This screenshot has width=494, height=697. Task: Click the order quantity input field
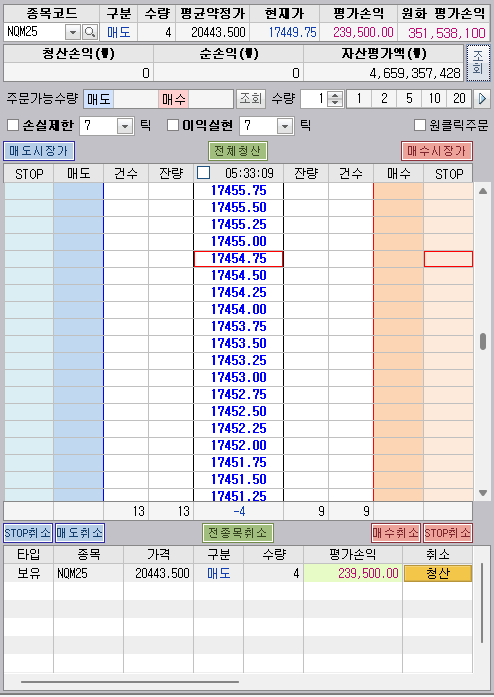315,98
